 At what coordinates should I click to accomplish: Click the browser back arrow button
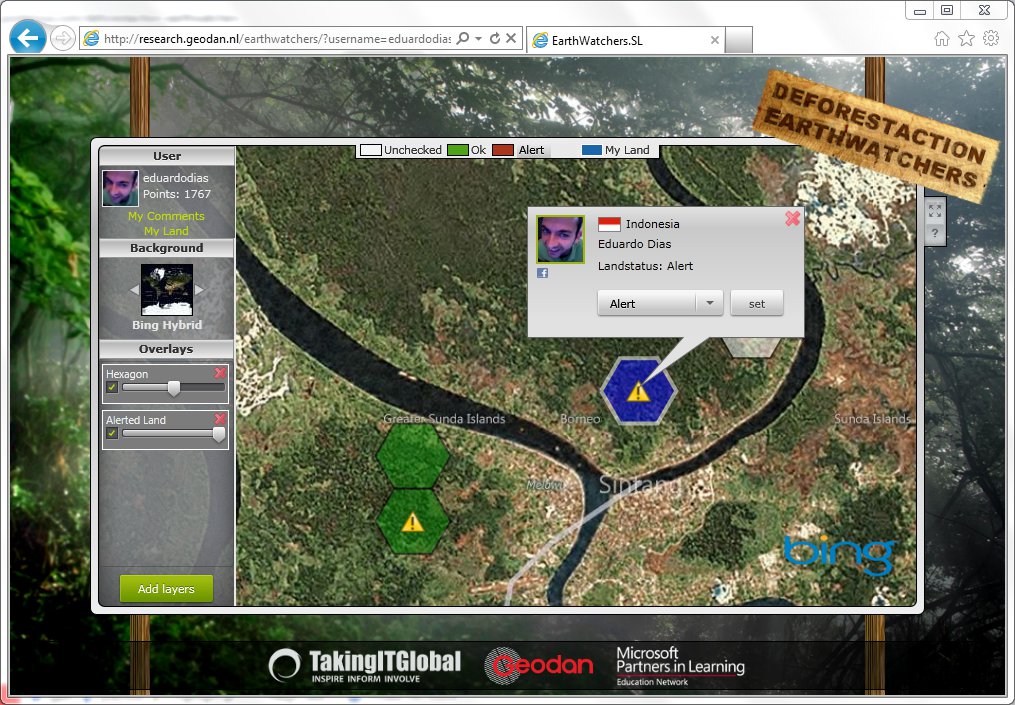pos(28,39)
